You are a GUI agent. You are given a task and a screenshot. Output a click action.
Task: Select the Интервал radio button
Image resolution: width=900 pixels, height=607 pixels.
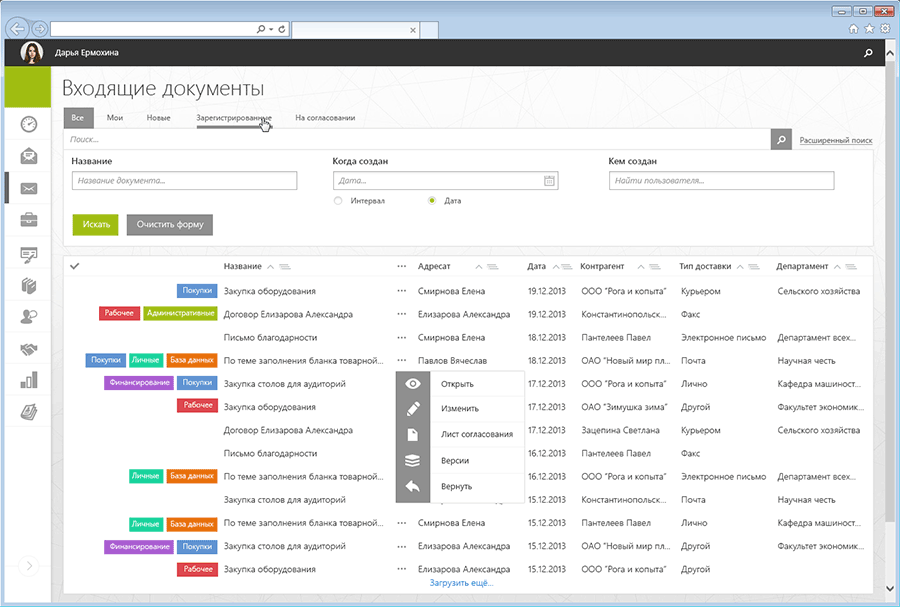click(x=338, y=201)
